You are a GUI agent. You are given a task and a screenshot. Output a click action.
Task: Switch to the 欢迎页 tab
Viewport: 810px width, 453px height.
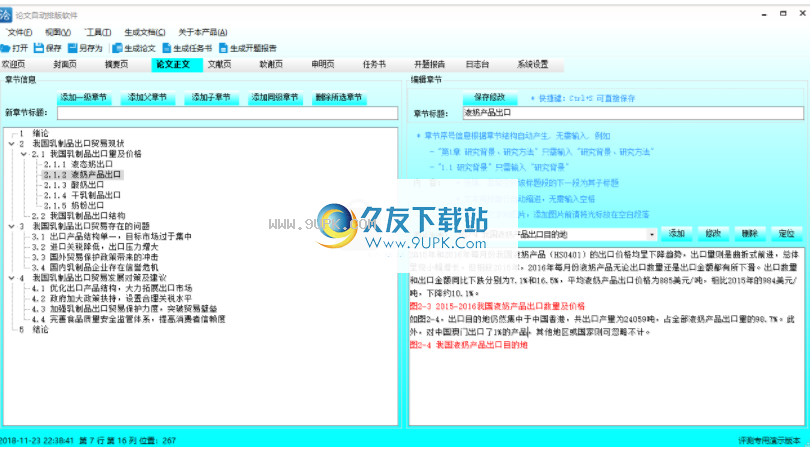pos(13,65)
